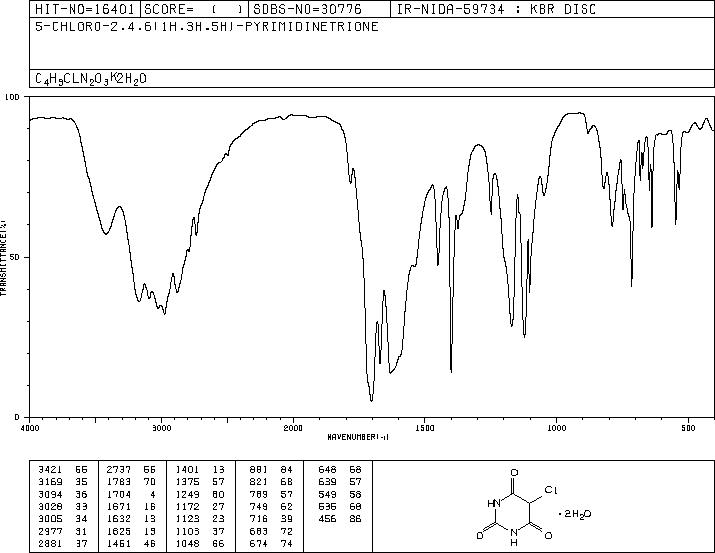
Task: Select peak value 2737 in the table
Action: pos(119,470)
